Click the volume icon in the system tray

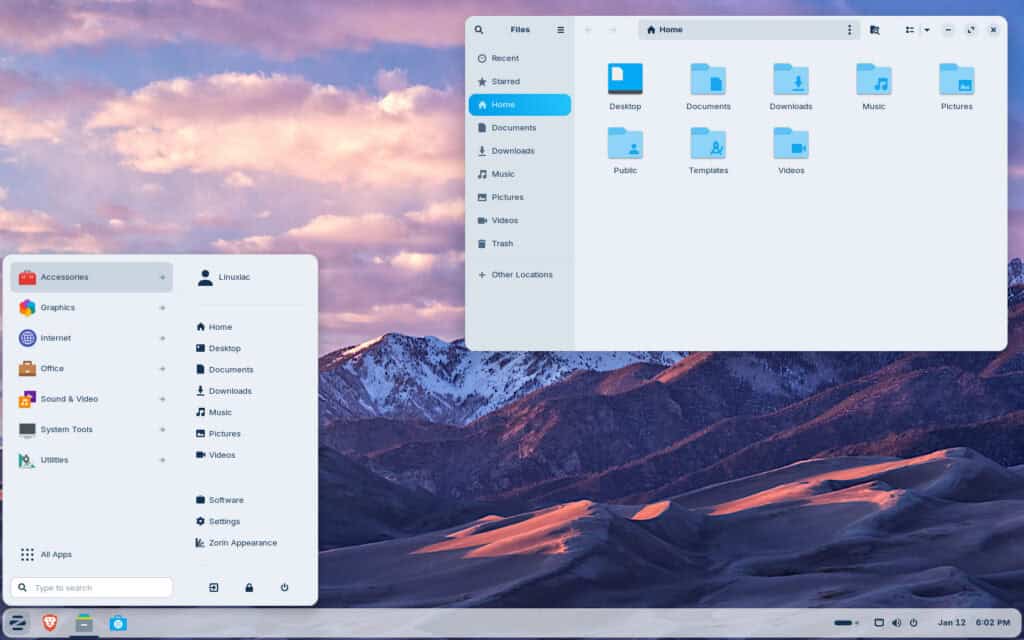click(897, 622)
